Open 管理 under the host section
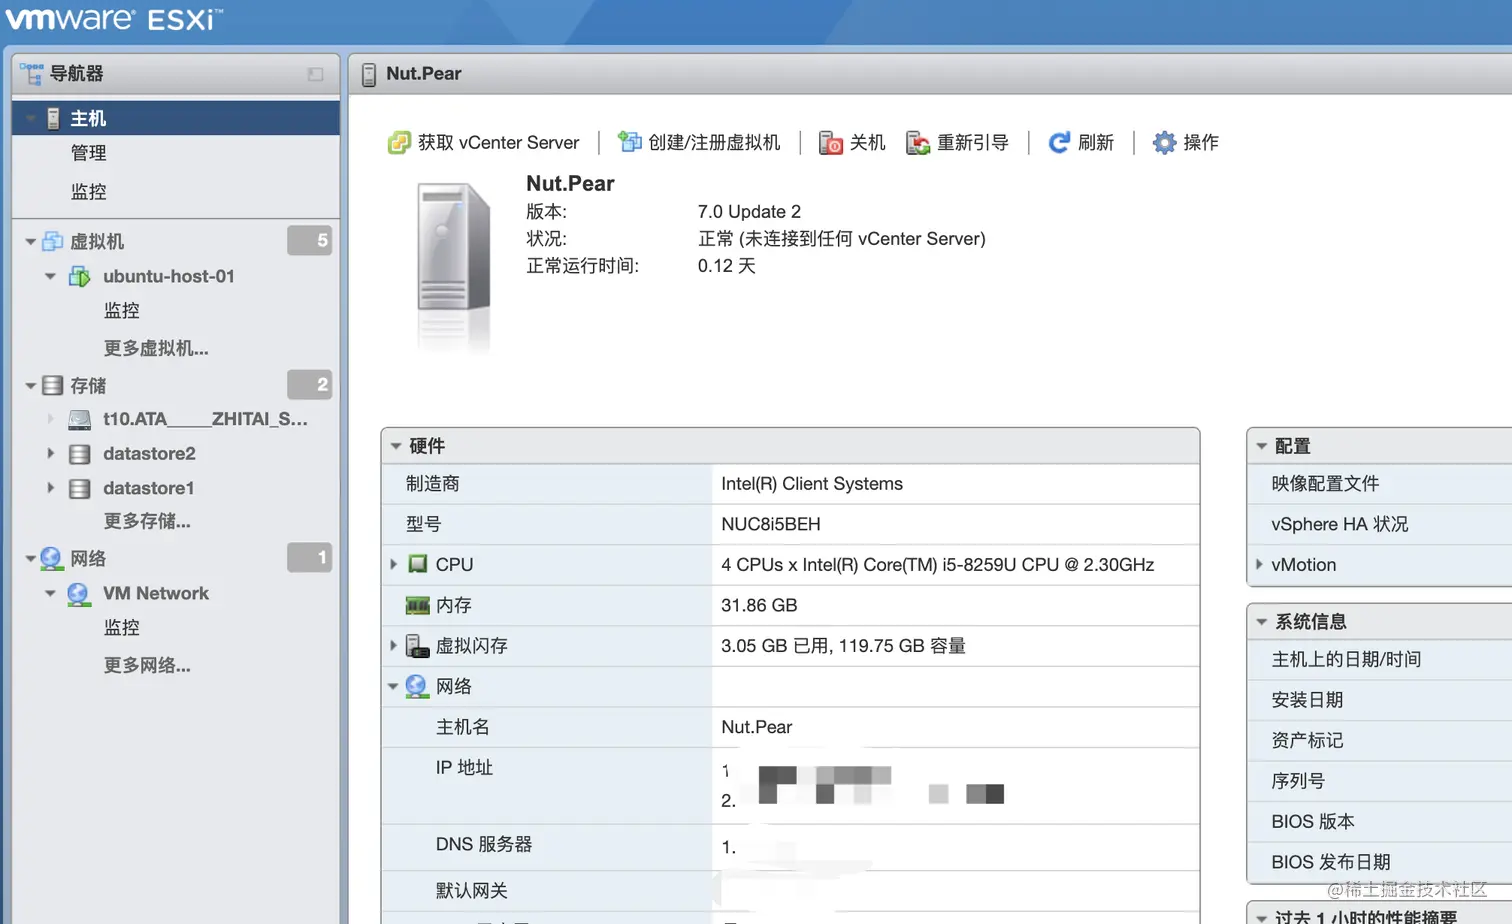 (x=88, y=152)
